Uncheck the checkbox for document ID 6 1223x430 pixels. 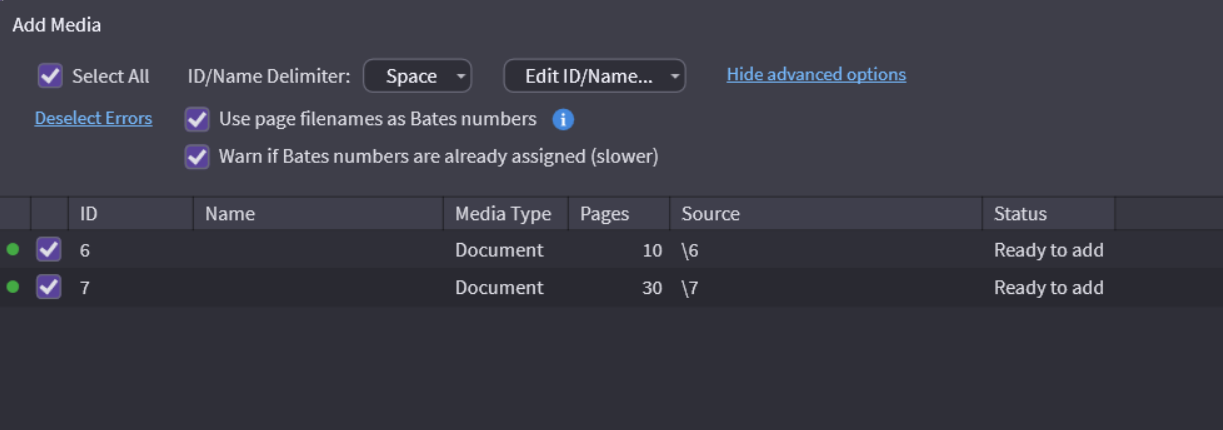pos(49,250)
